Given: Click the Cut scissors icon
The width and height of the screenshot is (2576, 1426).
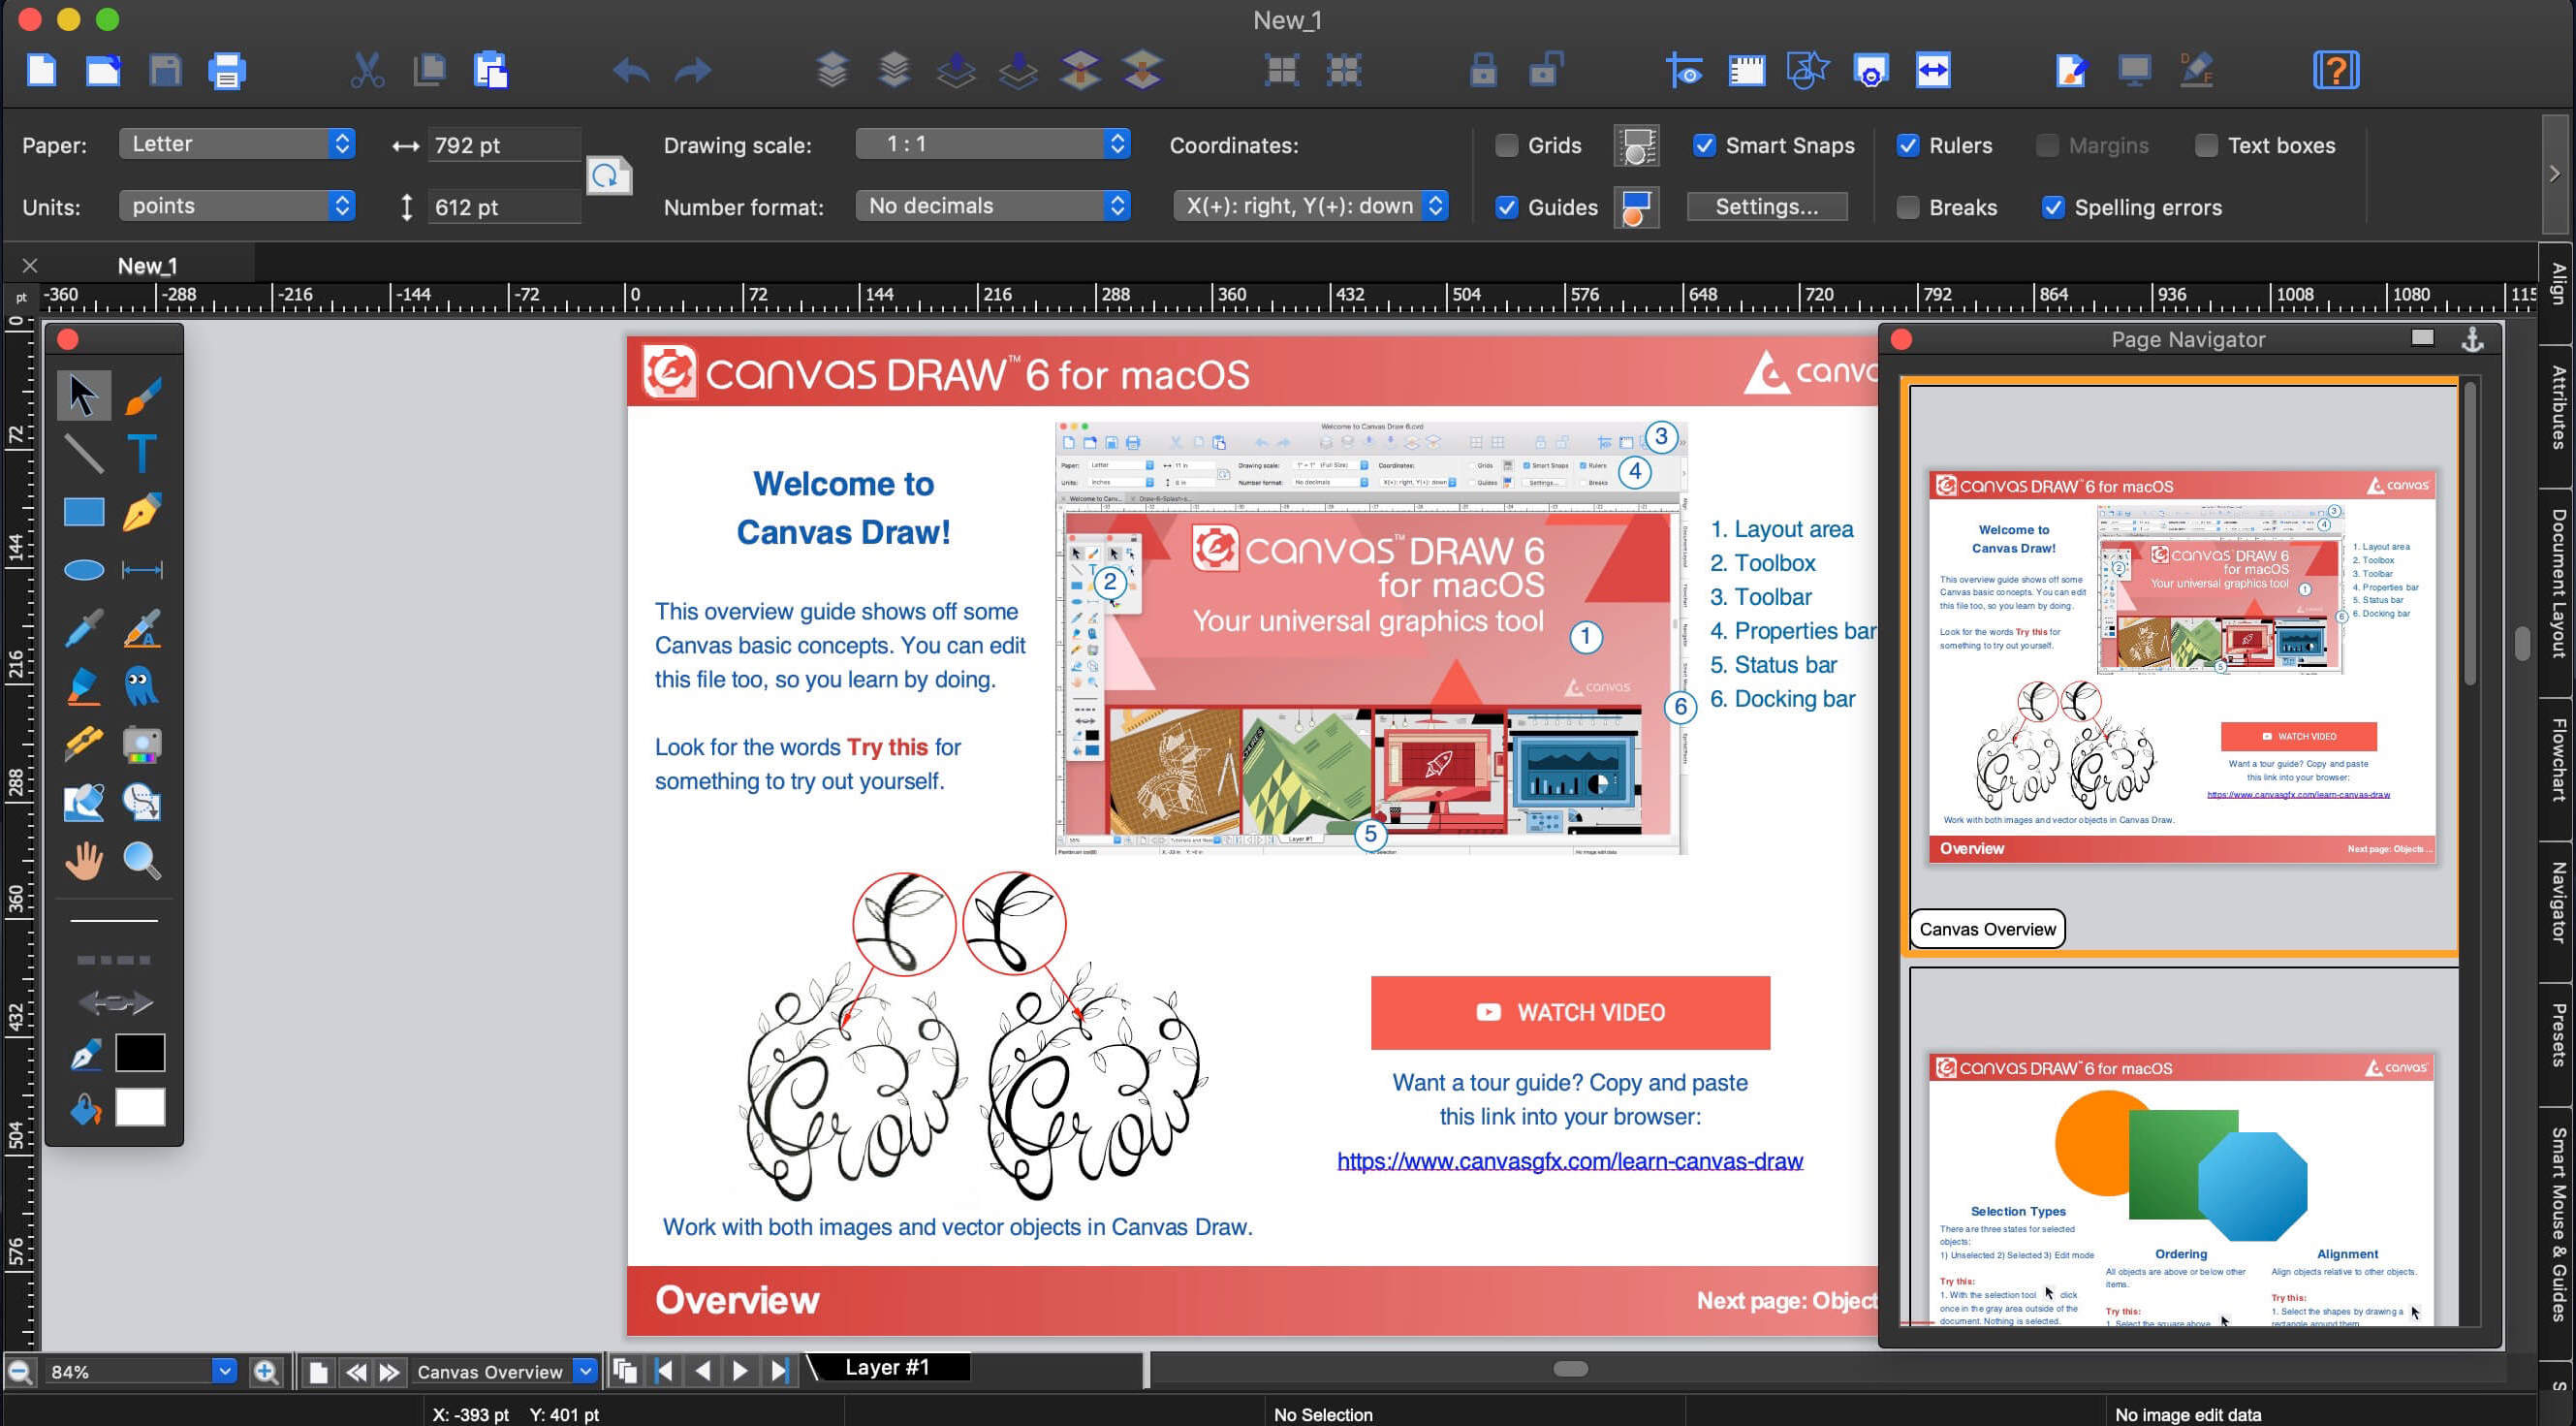Looking at the screenshot, I should (x=367, y=71).
